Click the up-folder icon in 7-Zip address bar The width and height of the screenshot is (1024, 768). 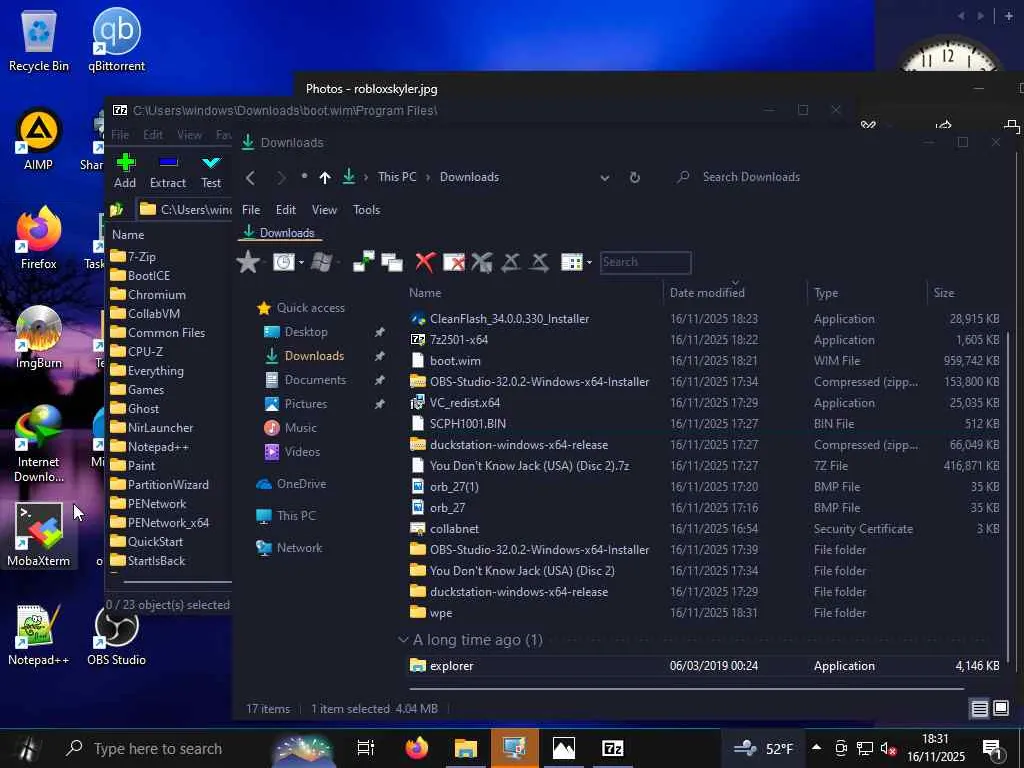pos(117,209)
